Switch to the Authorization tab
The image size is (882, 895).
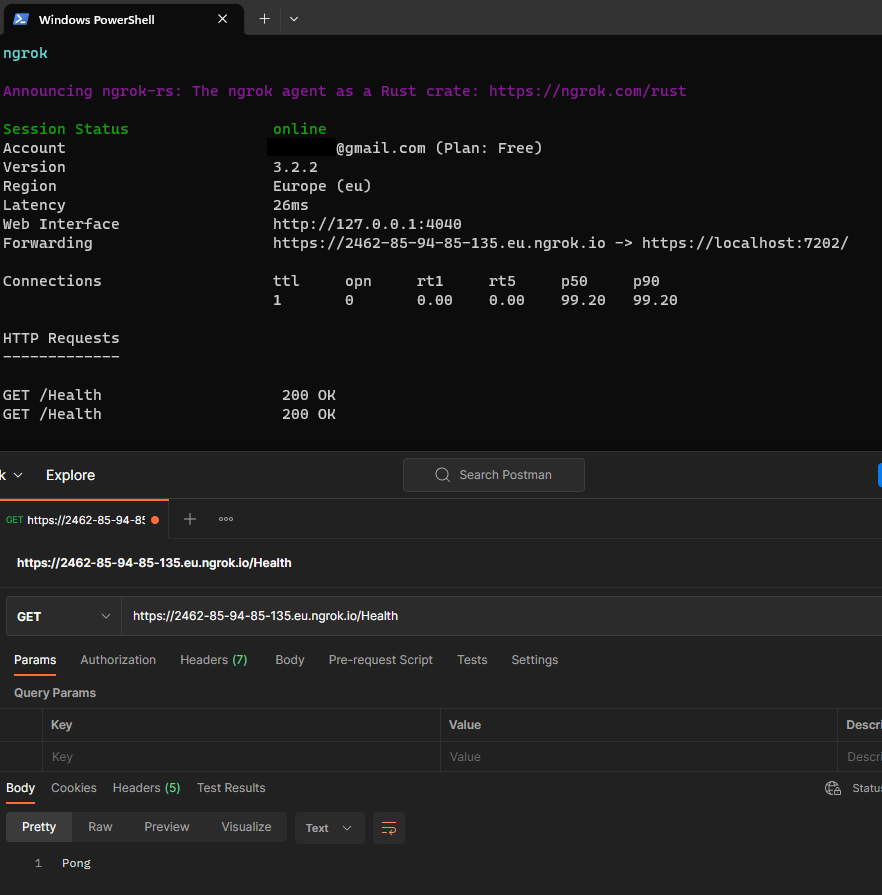pos(118,660)
